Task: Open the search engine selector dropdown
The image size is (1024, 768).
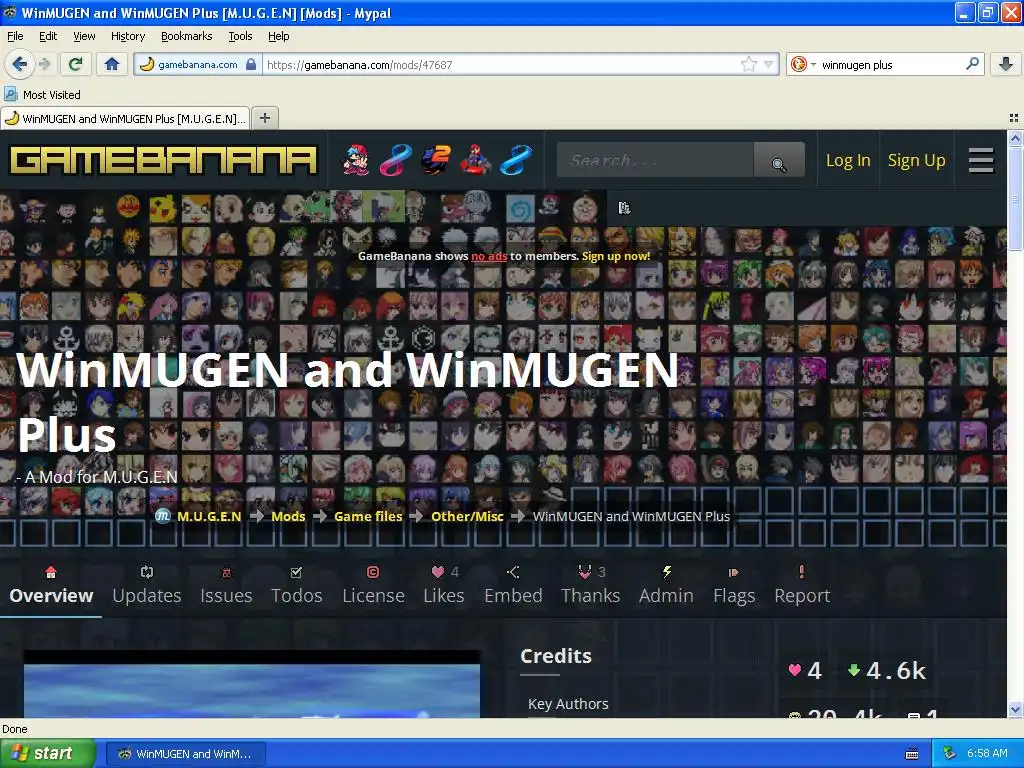Action: coord(803,64)
